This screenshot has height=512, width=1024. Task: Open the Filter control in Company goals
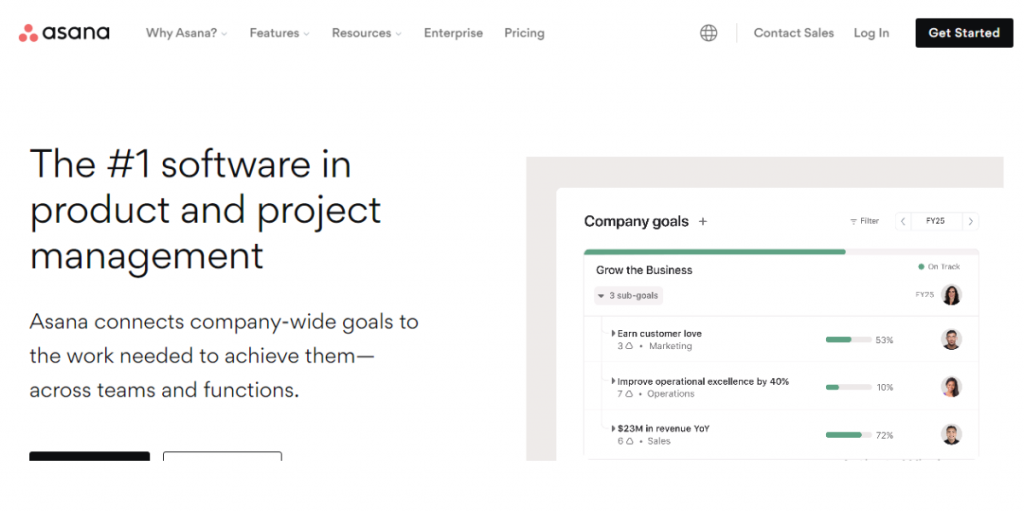pos(864,221)
